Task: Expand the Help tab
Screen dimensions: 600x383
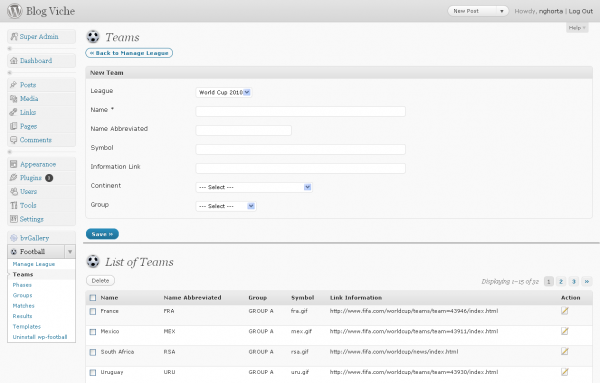Action: coord(577,28)
